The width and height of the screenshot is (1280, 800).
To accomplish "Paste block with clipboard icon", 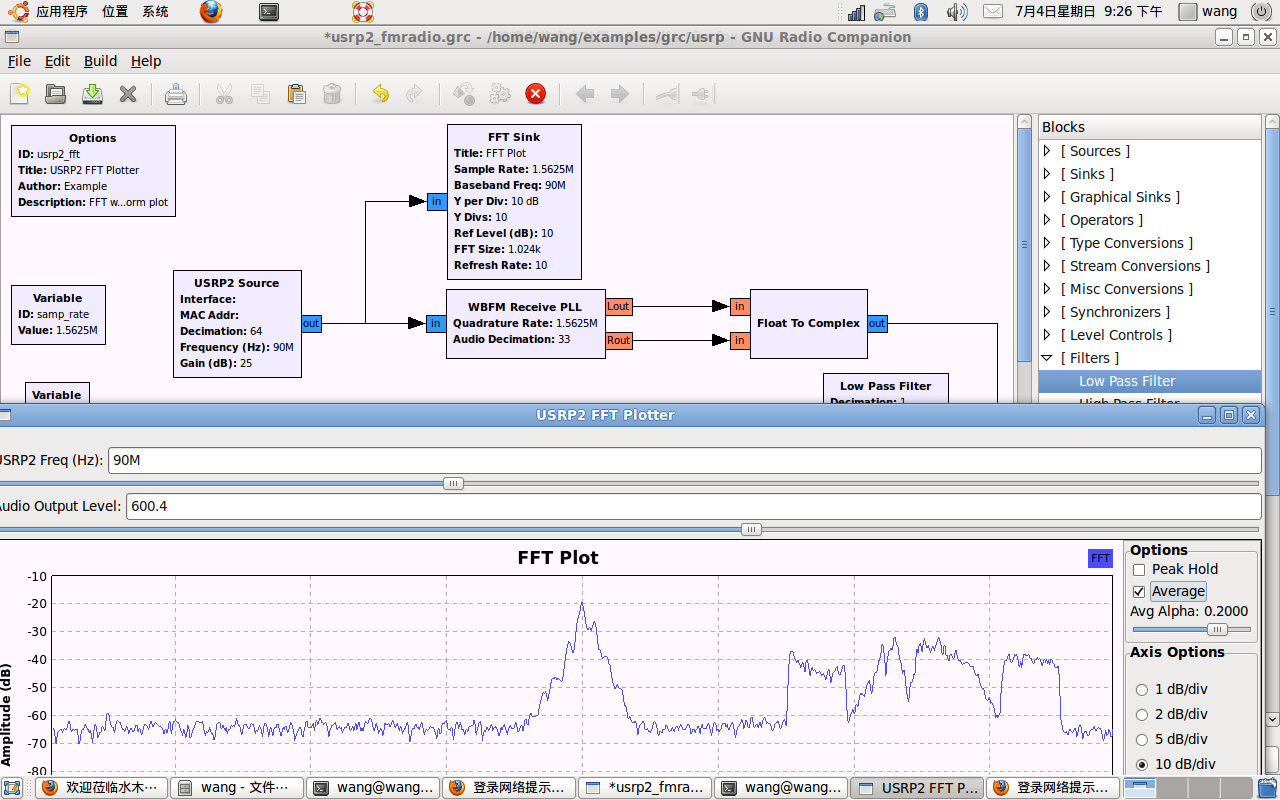I will click(x=296, y=94).
